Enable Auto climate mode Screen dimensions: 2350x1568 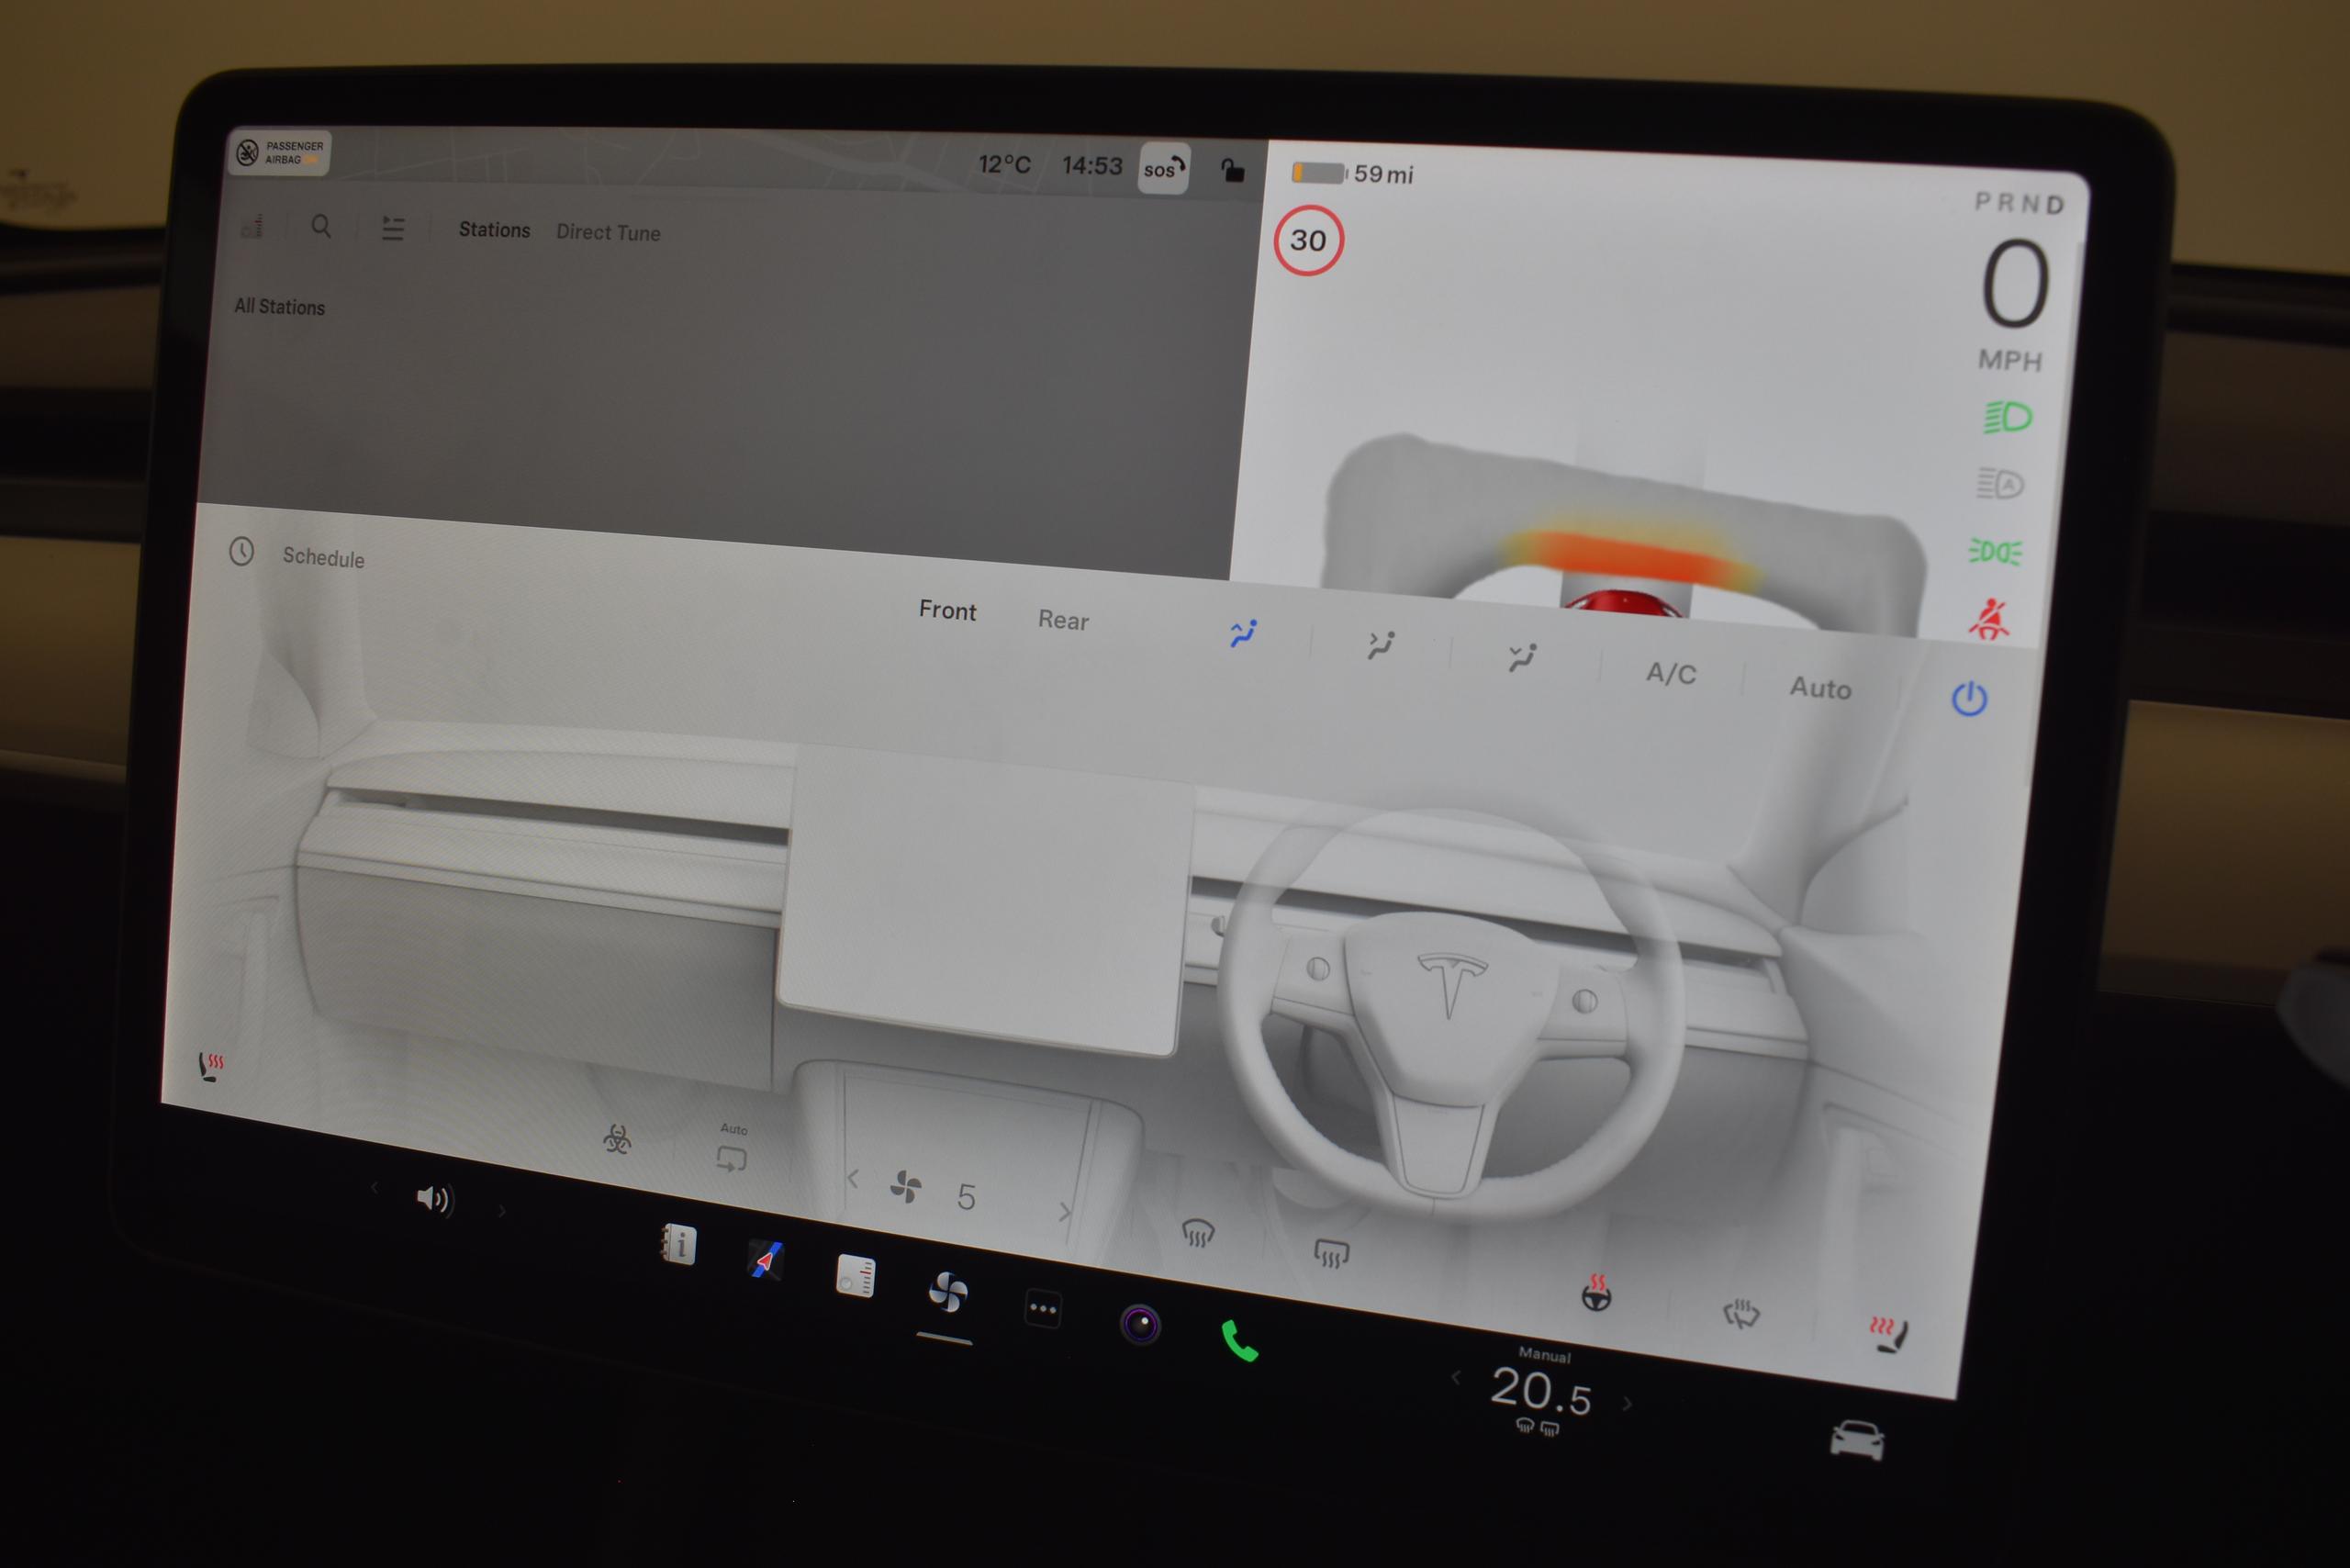tap(1819, 688)
